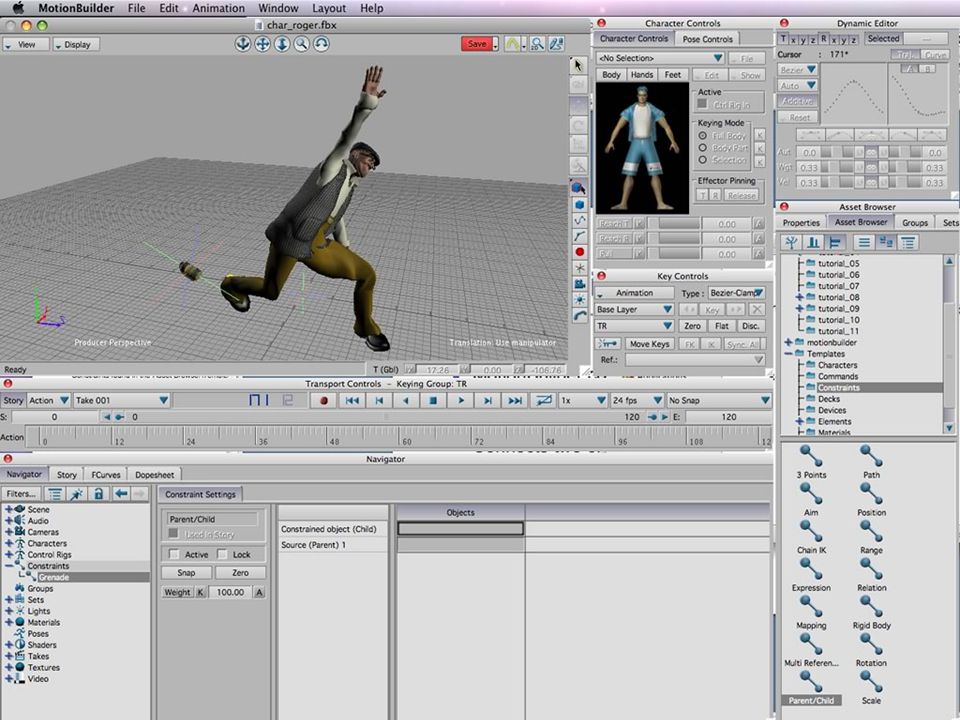This screenshot has height=720, width=960.
Task: Click the Filters button in Navigator
Action: tap(21, 493)
